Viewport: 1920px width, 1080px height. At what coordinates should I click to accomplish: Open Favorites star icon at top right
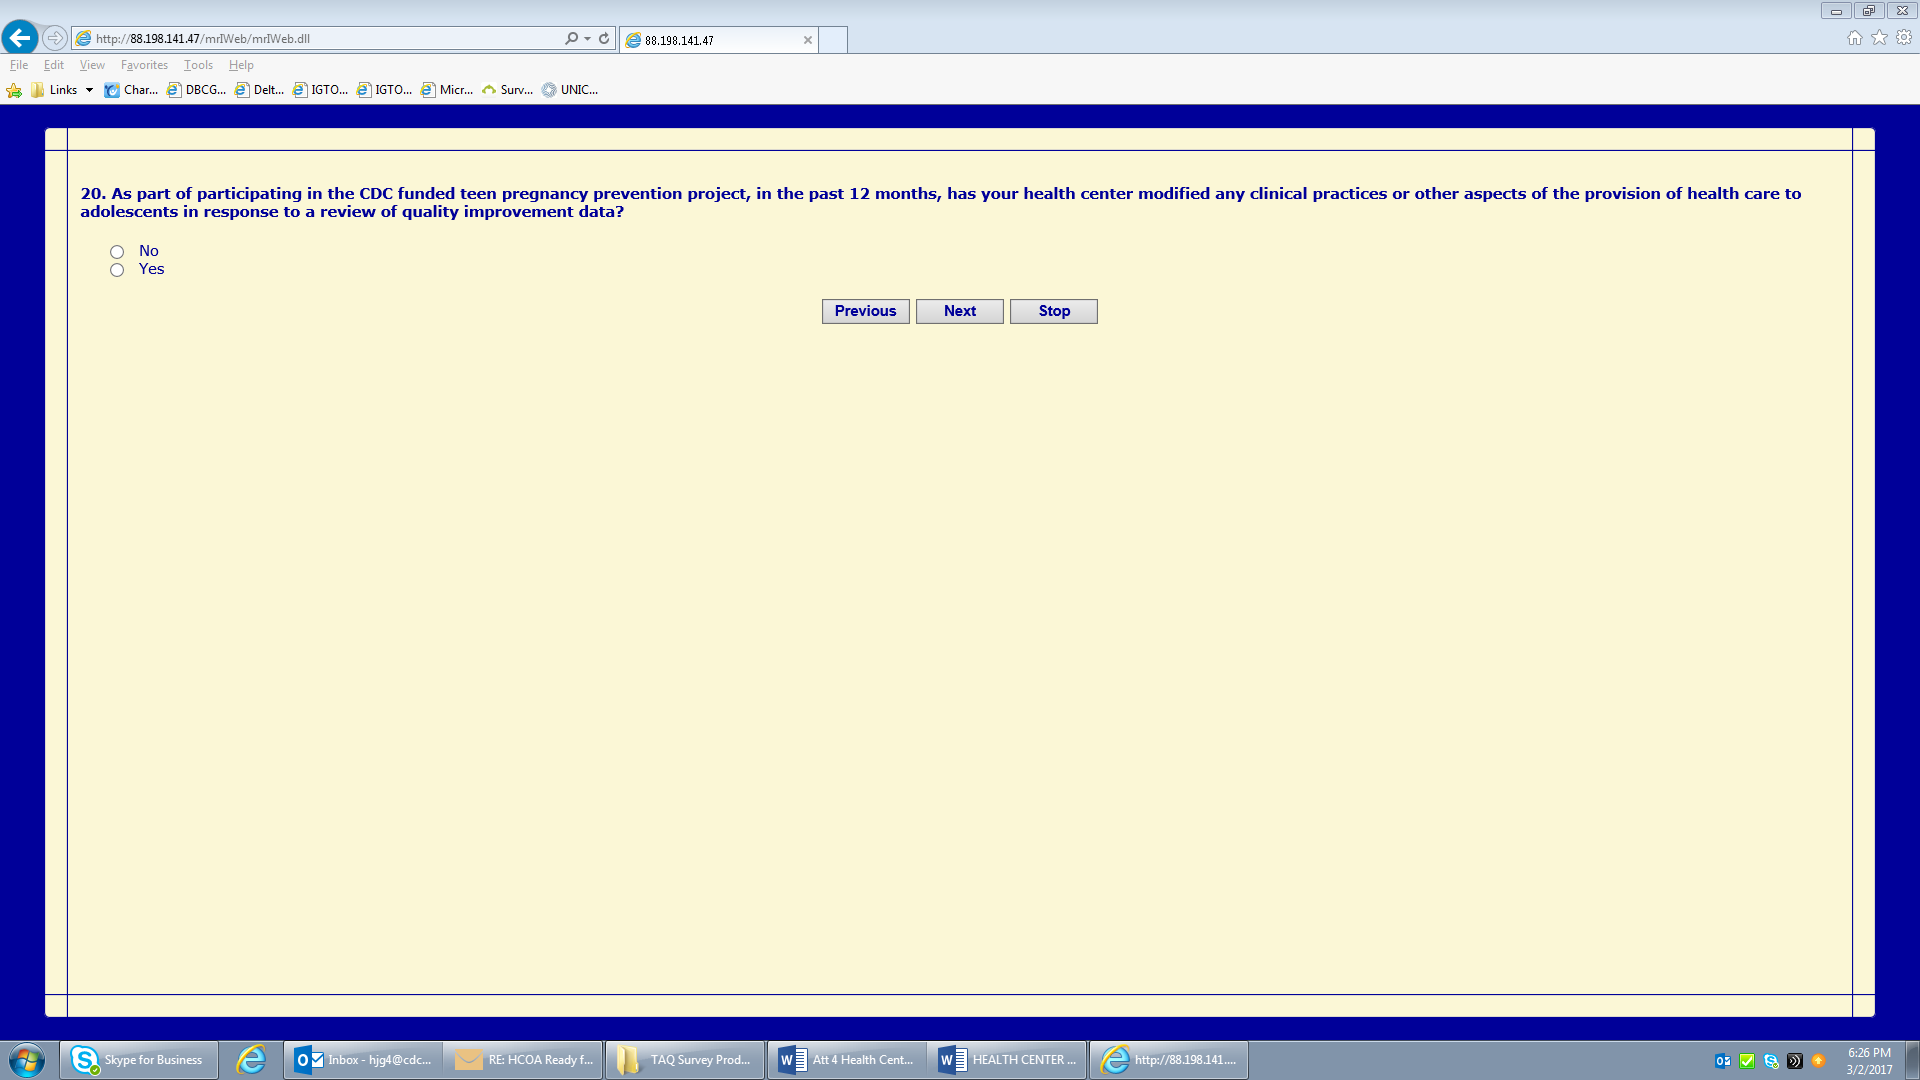(1879, 38)
